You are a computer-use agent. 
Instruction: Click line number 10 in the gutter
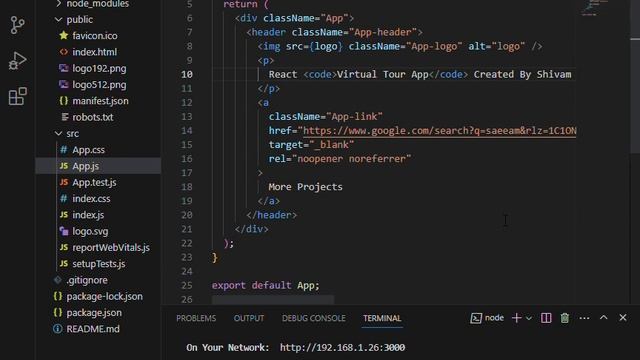tap(187, 74)
